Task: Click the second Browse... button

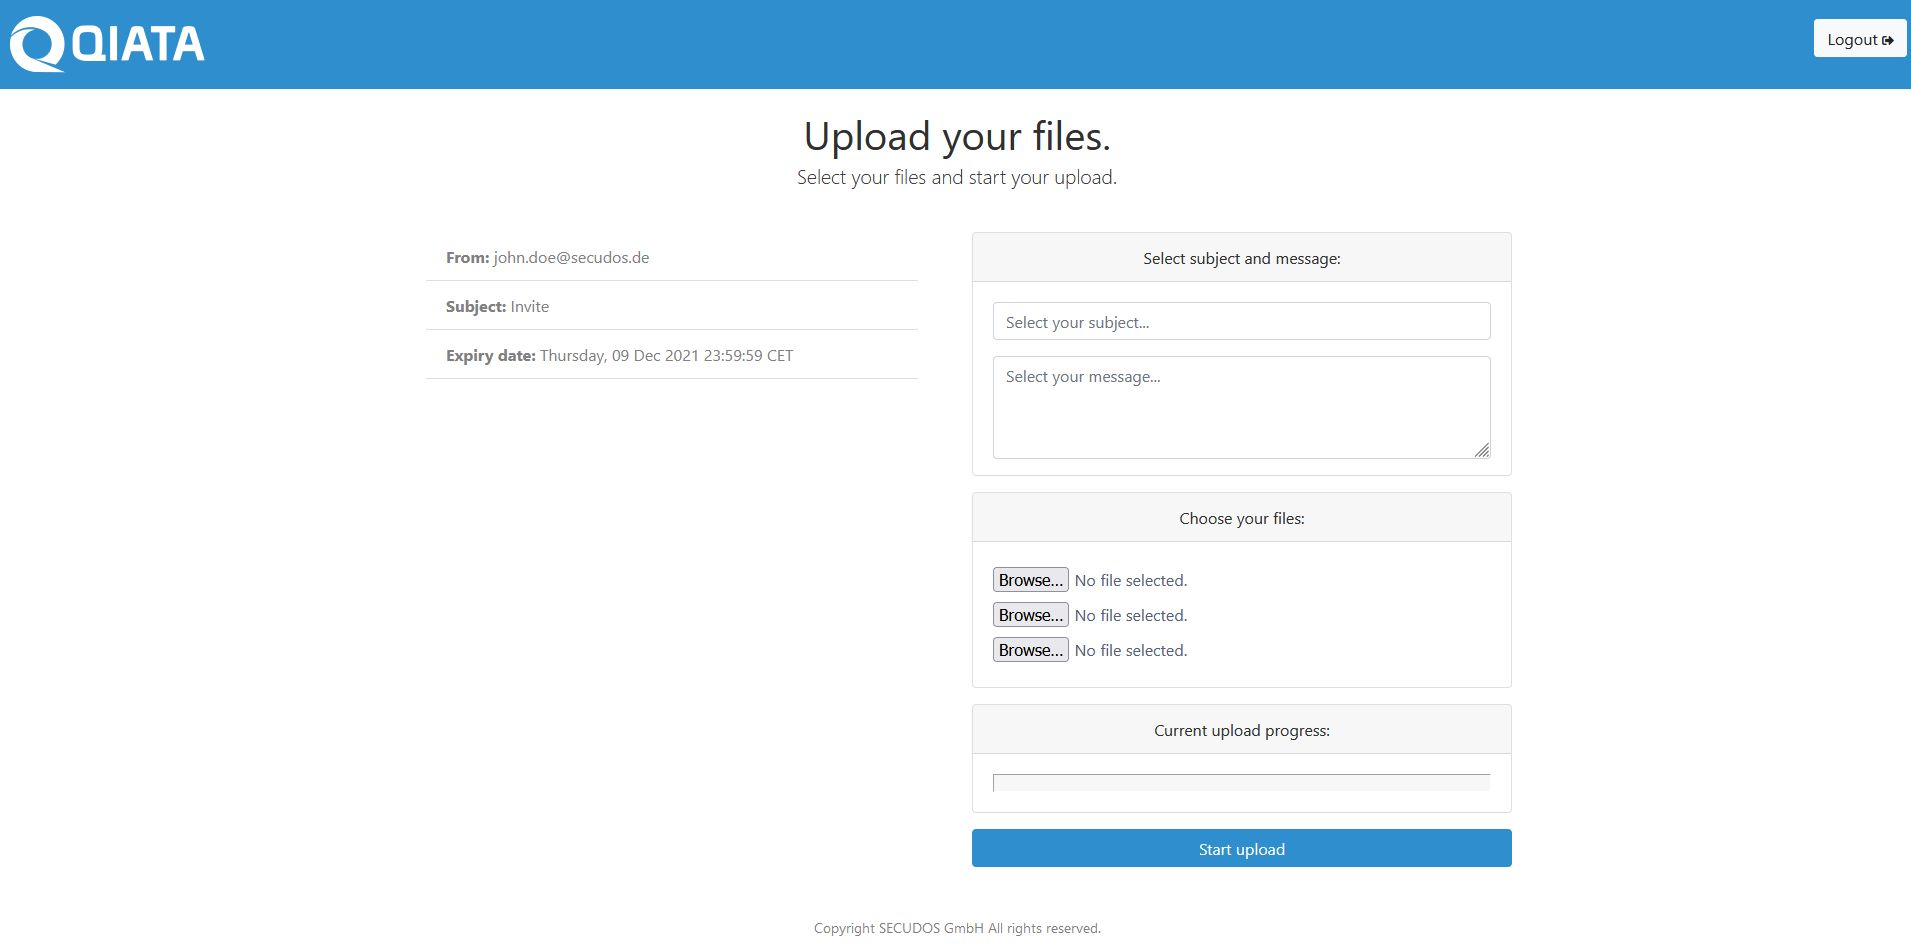Action: tap(1030, 614)
